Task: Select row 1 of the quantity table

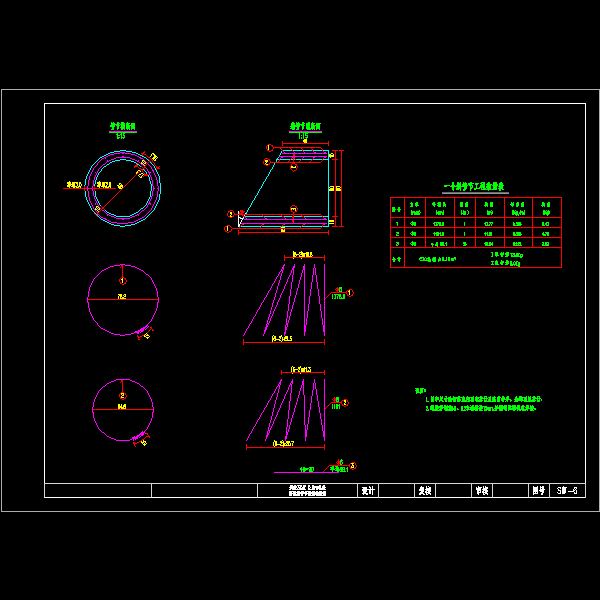Action: coord(475,223)
